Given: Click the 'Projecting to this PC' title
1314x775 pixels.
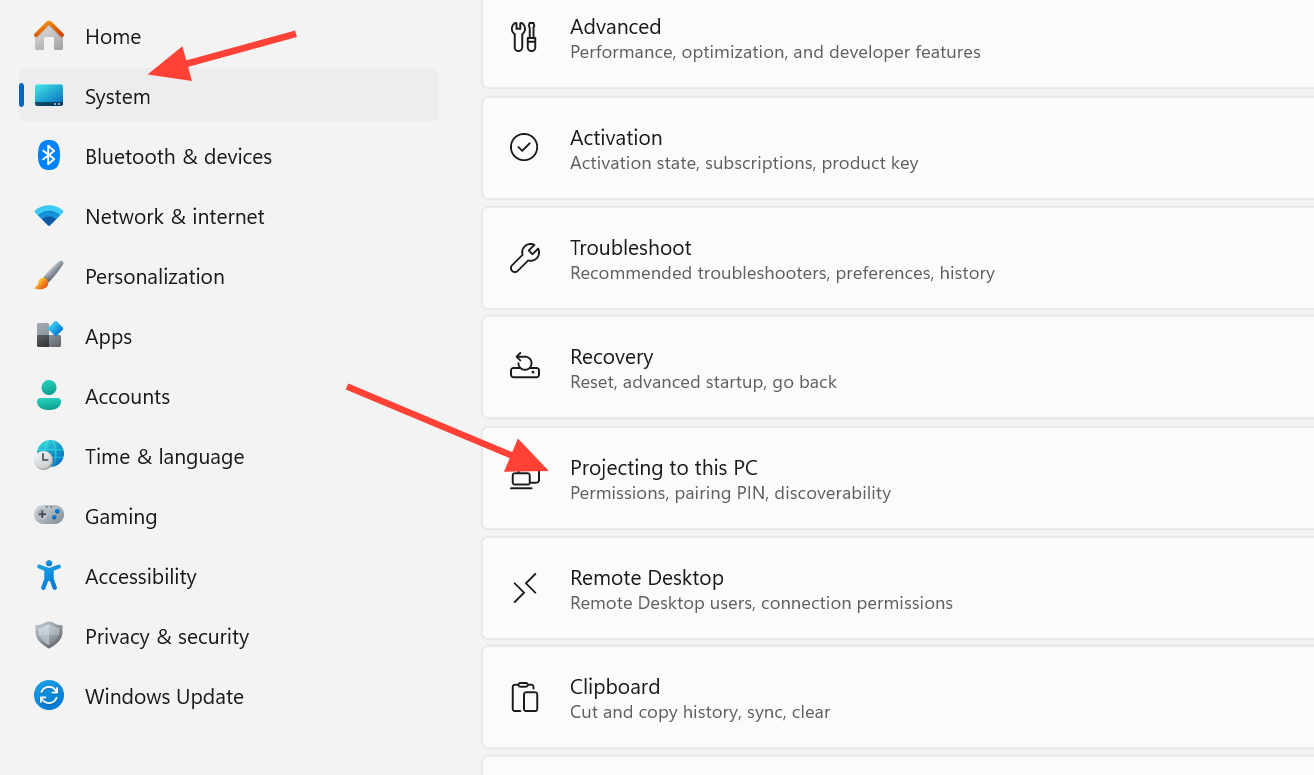Looking at the screenshot, I should [x=664, y=468].
